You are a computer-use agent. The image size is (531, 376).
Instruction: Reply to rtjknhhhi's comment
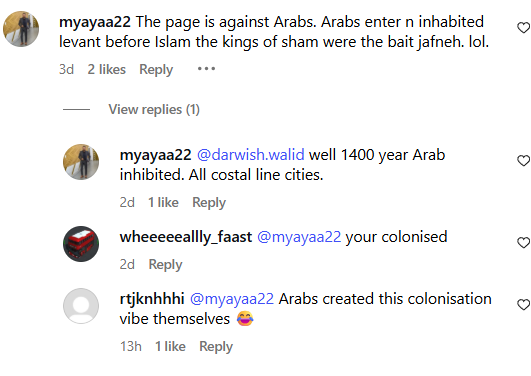click(x=216, y=347)
